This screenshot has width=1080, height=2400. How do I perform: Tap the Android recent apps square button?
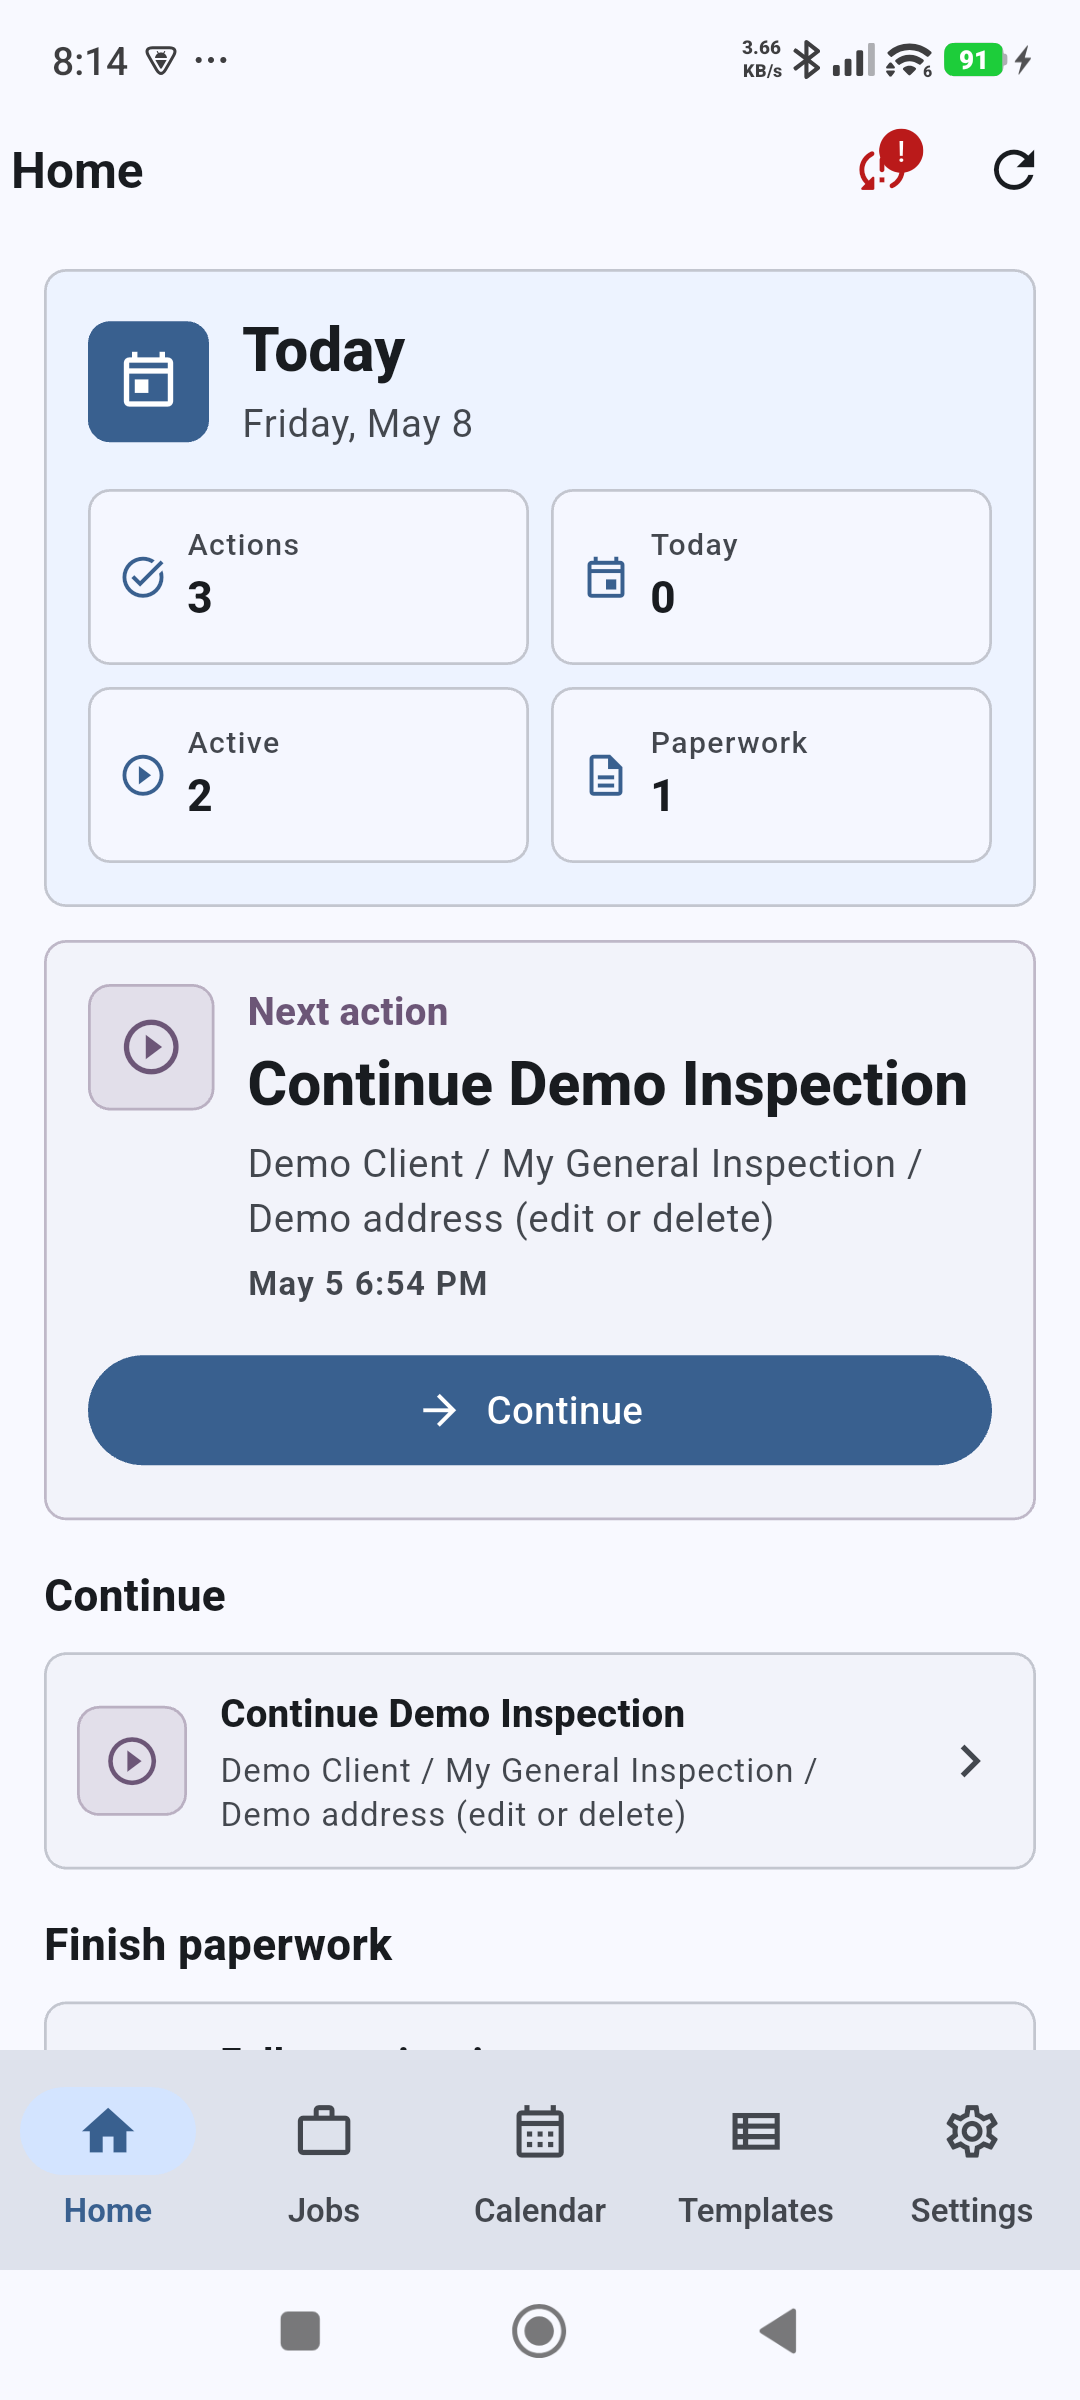[x=300, y=2331]
